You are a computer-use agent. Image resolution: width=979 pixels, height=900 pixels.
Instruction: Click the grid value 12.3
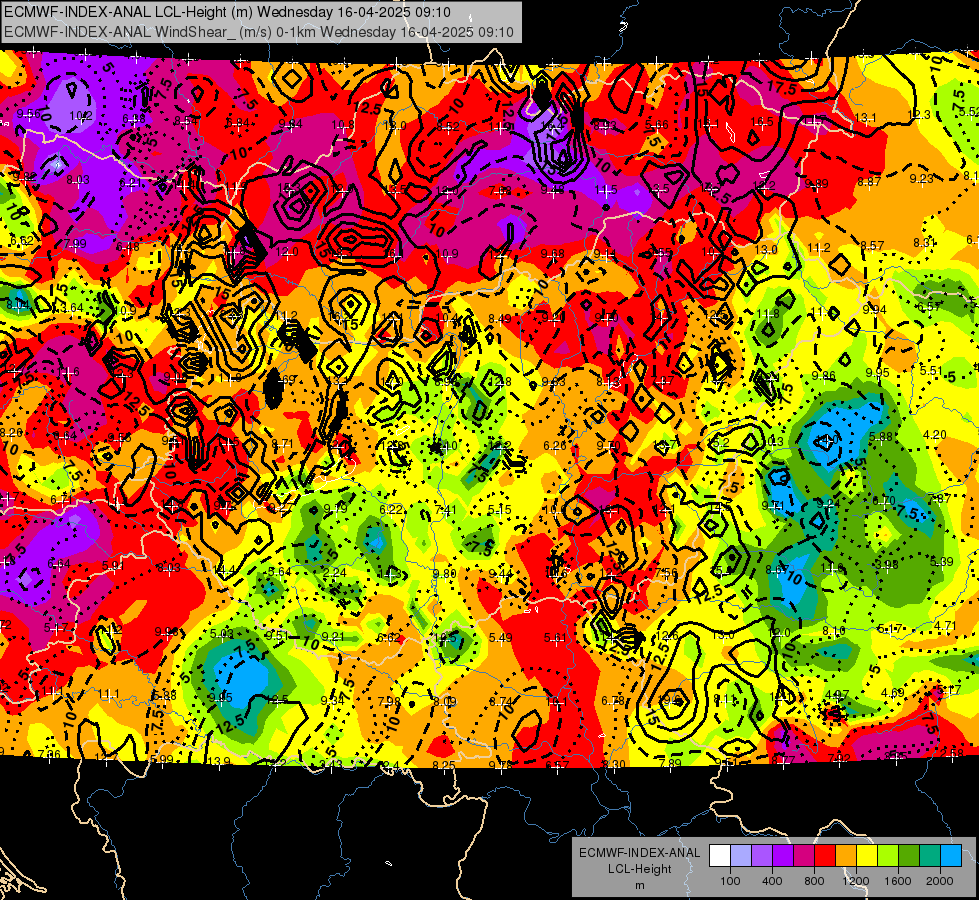(919, 114)
